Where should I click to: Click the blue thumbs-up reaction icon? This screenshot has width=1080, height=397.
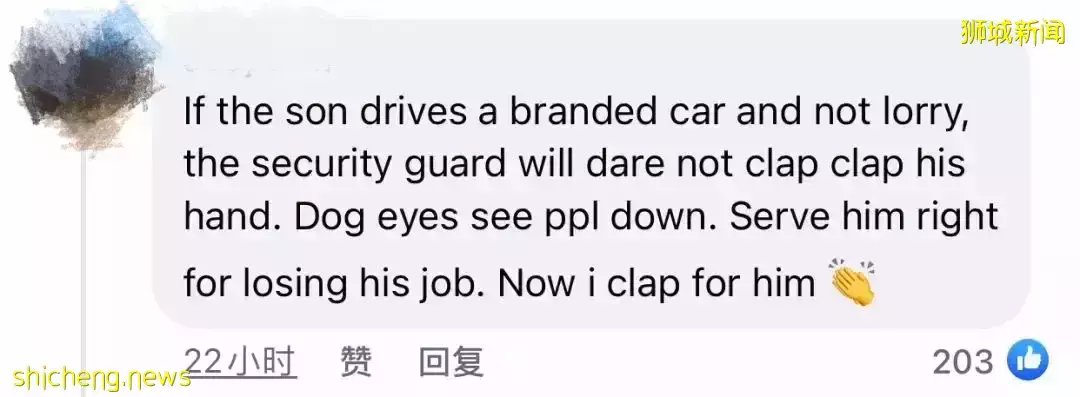1028,361
